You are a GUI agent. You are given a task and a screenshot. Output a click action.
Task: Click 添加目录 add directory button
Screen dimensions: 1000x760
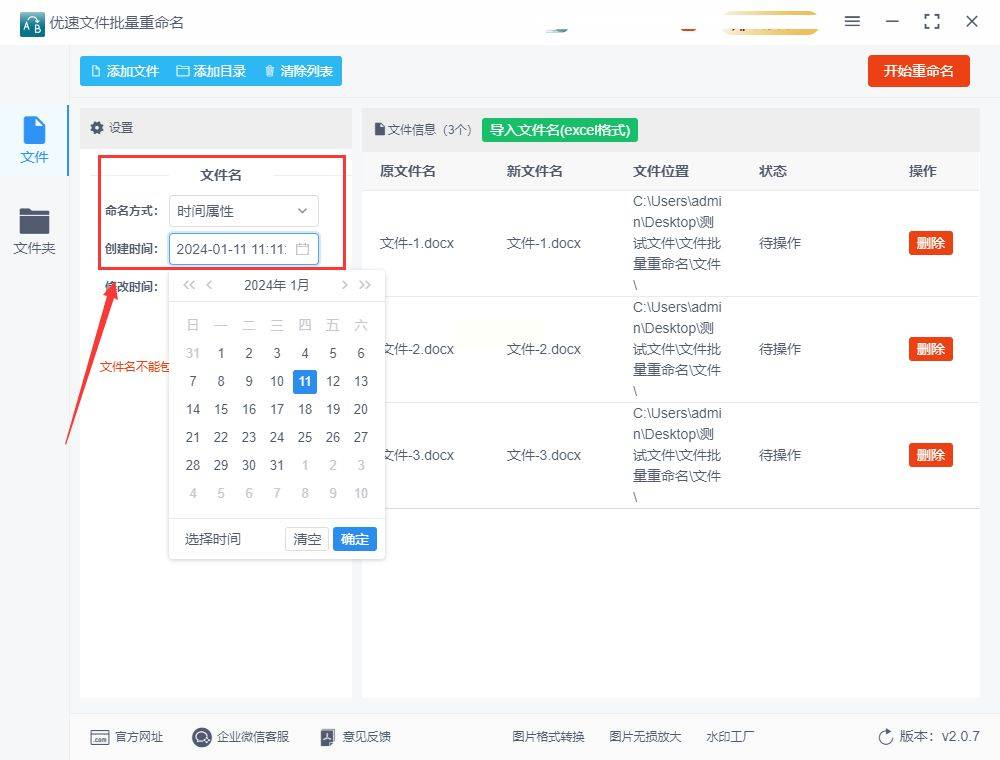(211, 71)
